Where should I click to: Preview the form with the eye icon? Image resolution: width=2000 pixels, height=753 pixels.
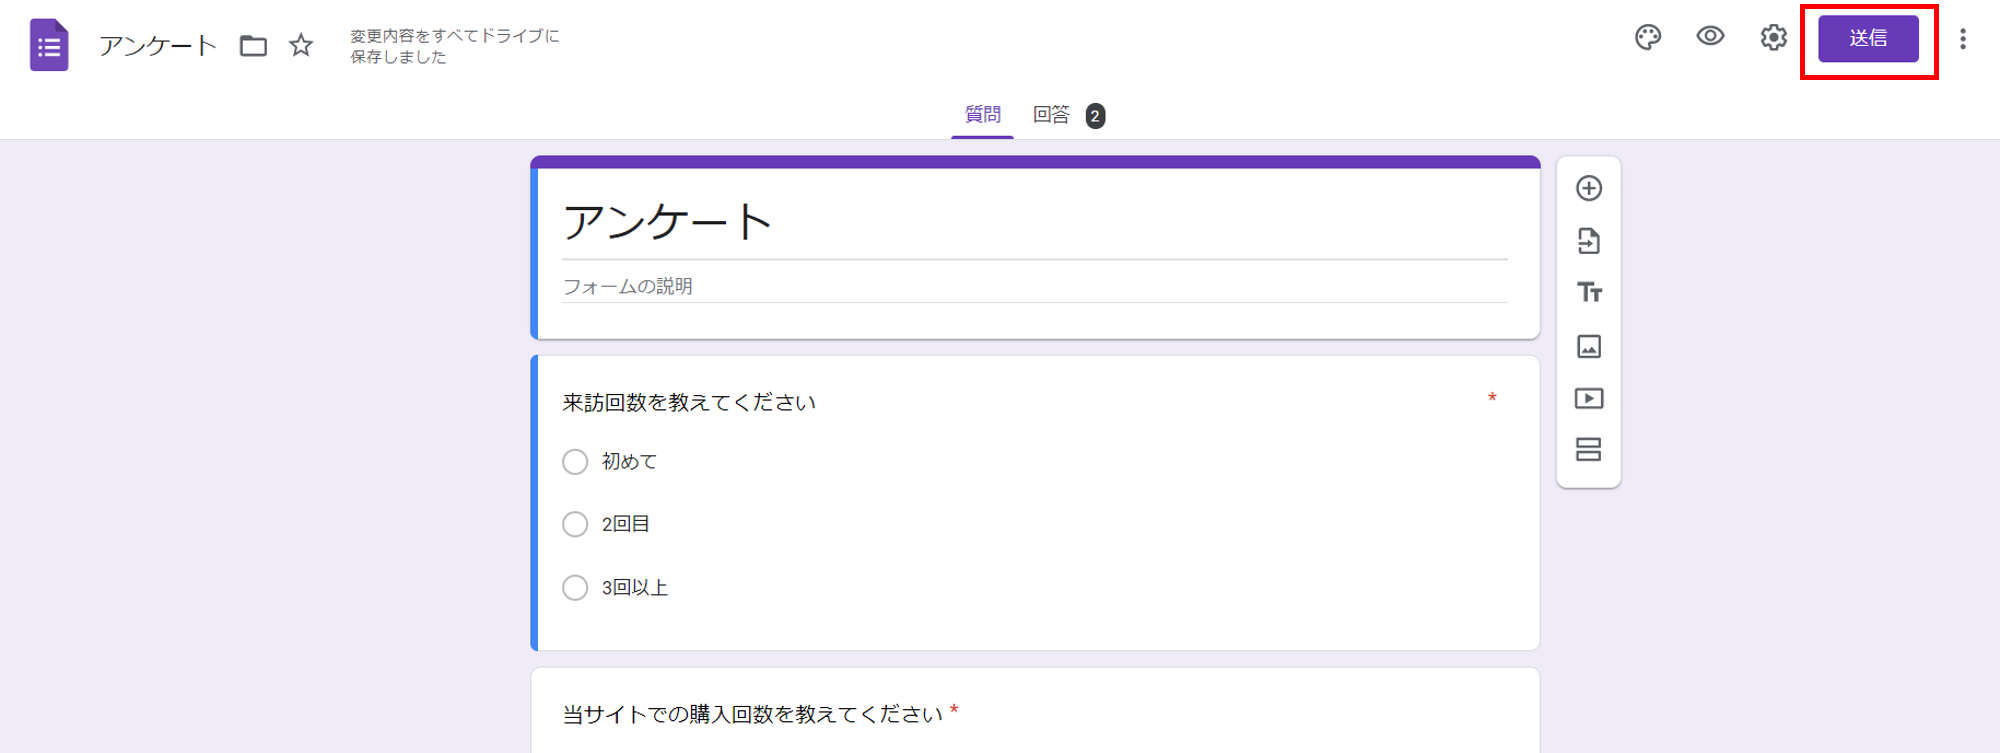[1710, 37]
